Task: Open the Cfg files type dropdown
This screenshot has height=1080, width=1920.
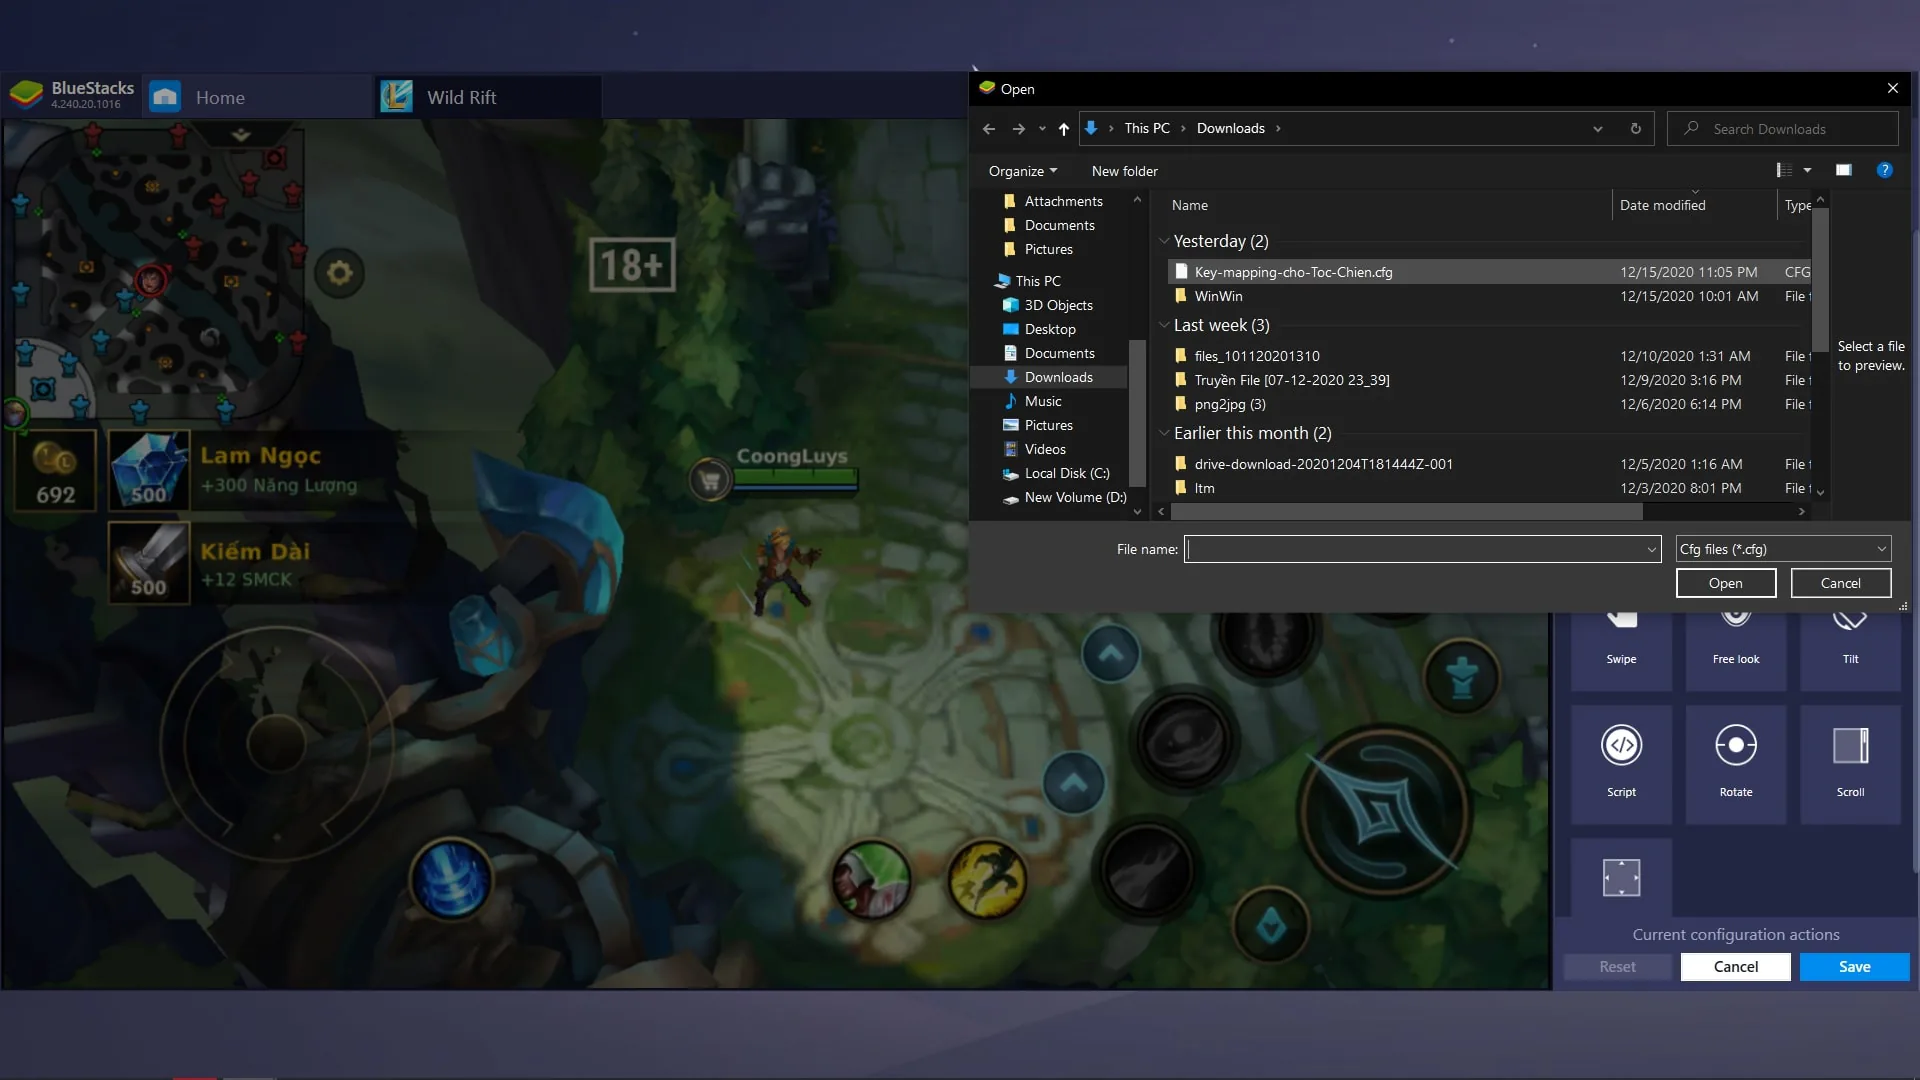Action: point(1783,549)
